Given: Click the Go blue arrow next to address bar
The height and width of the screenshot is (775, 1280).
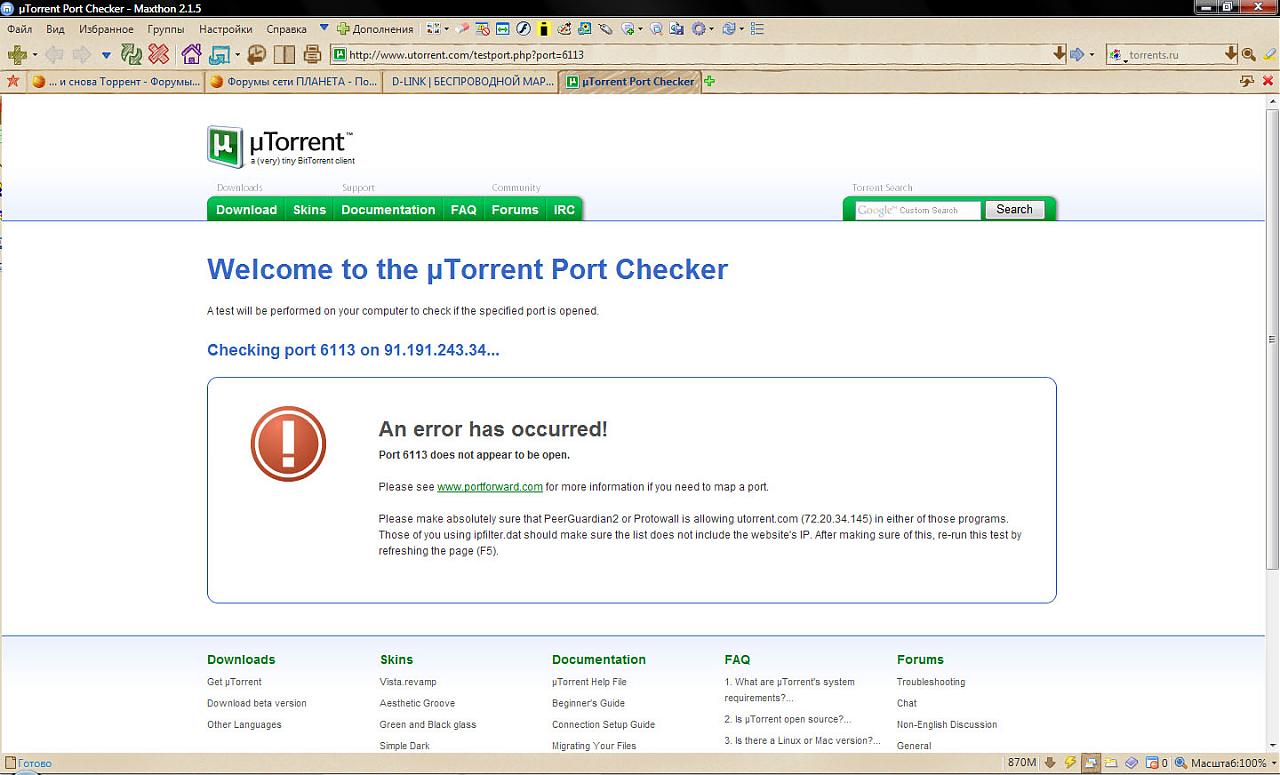Looking at the screenshot, I should click(x=1077, y=54).
